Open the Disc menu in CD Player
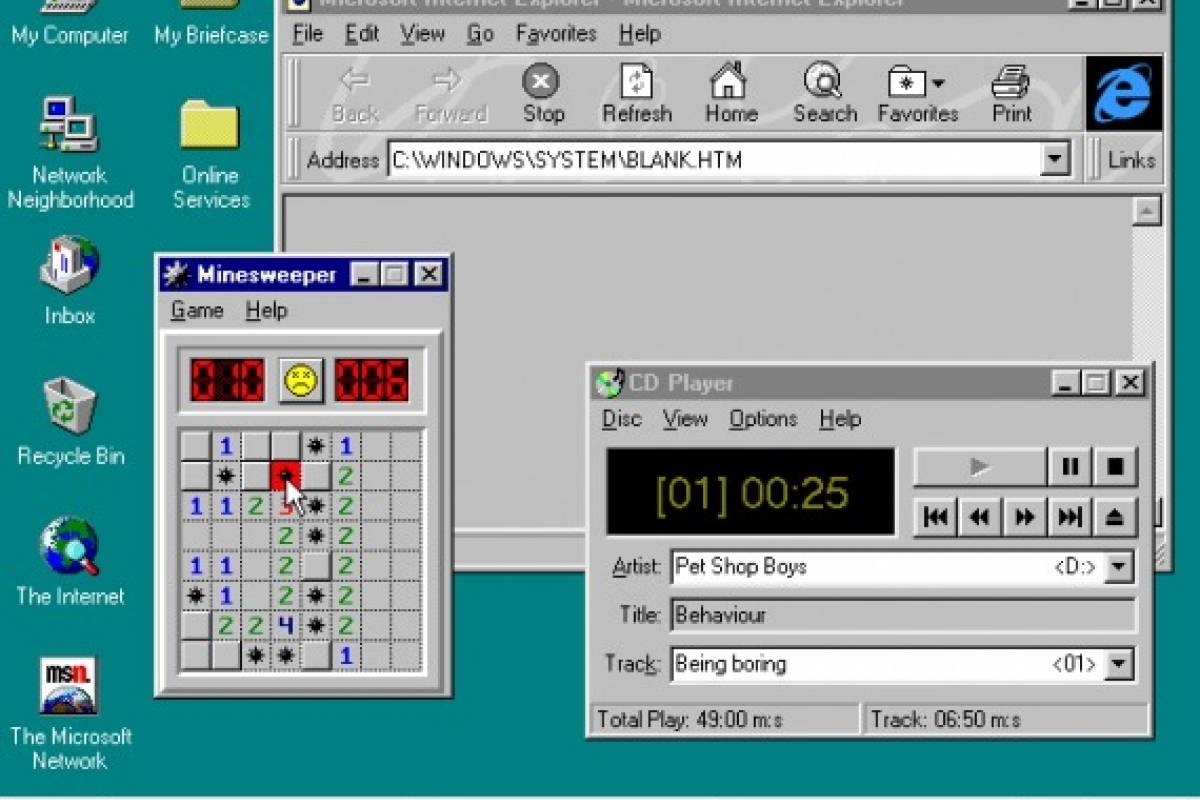 point(621,419)
